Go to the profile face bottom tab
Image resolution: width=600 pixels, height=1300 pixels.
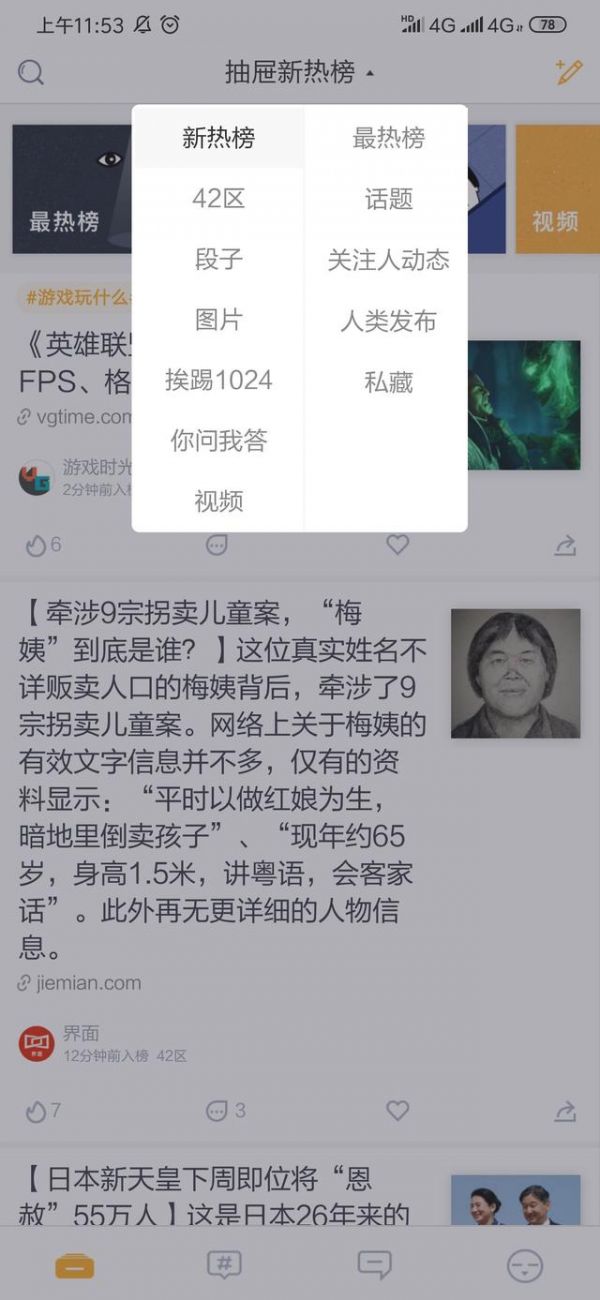click(524, 1266)
